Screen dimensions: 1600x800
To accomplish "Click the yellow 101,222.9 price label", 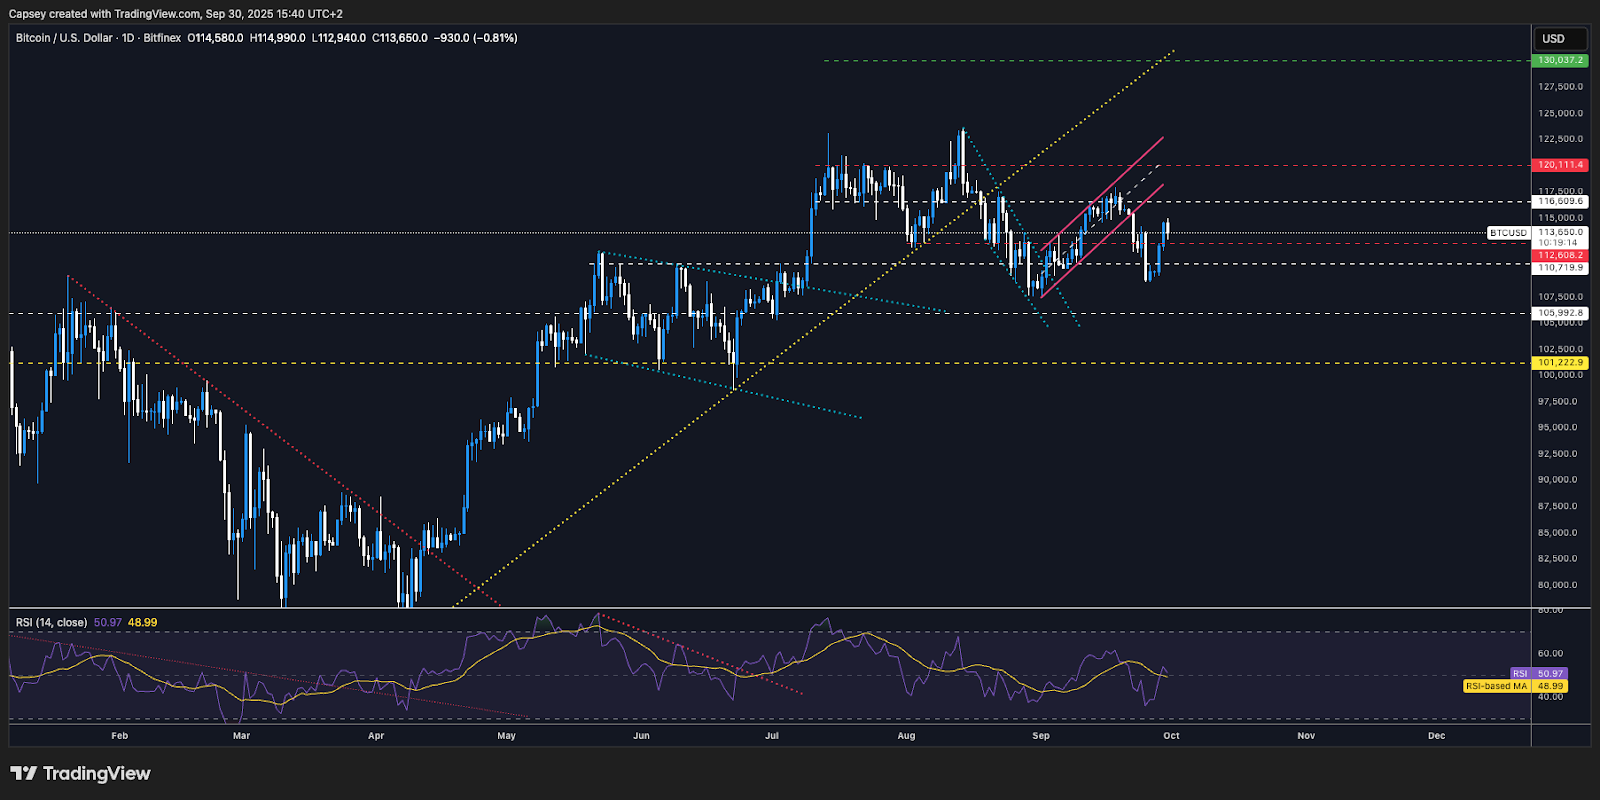I will [x=1559, y=363].
